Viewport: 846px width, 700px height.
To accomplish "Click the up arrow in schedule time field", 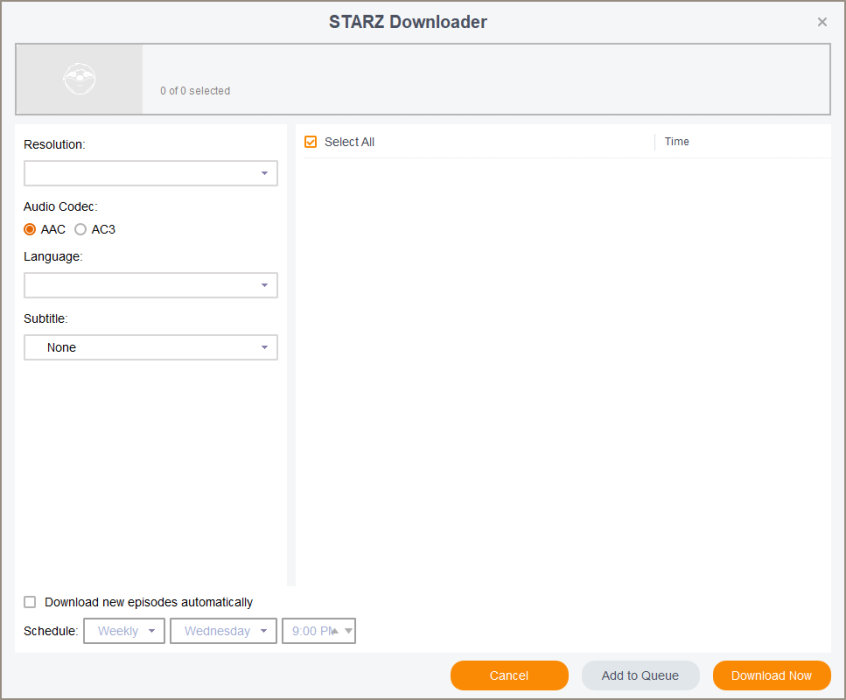I will coord(336,631).
